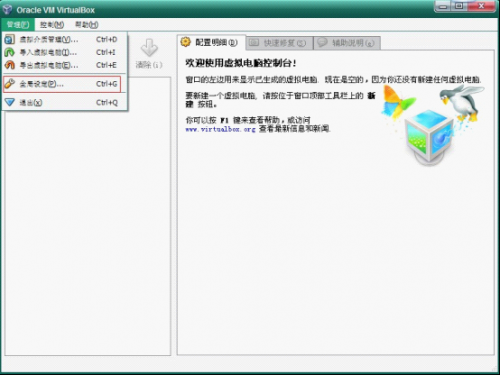Maximize the VirtualBox window
This screenshot has height=375, width=500.
click(459, 6)
